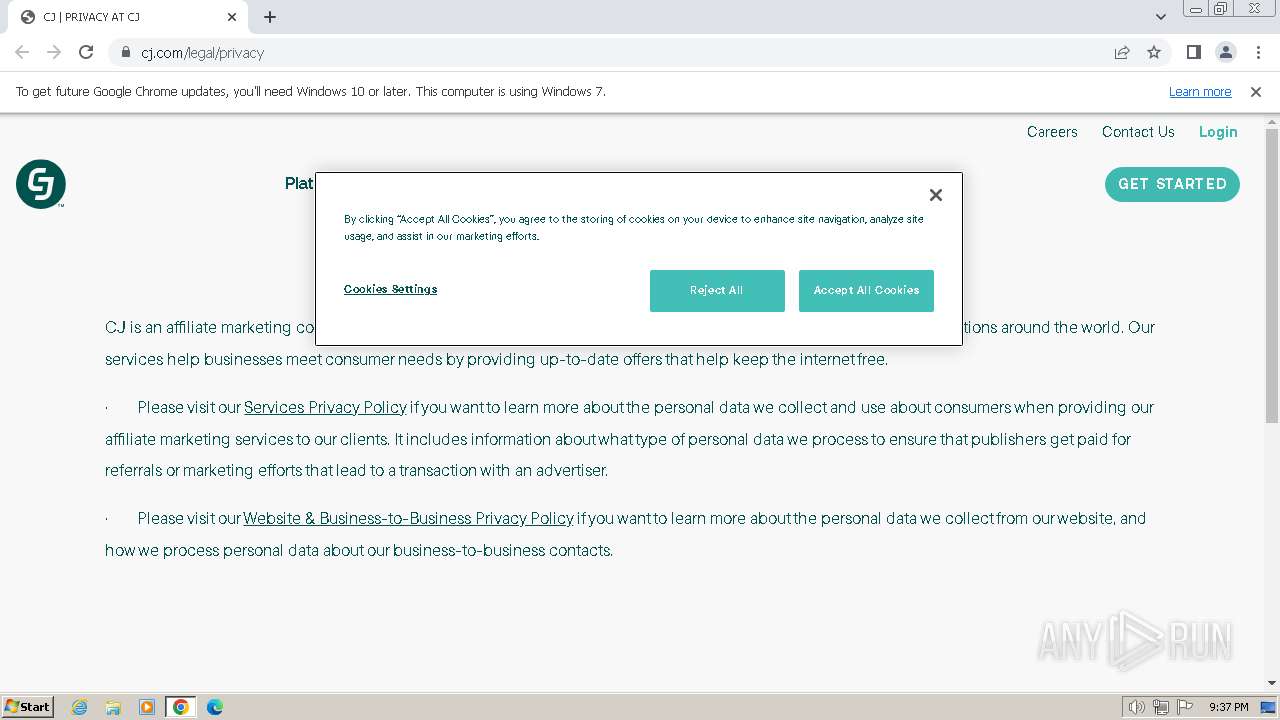
Task: Open the browser side panel icon
Action: 1193,52
